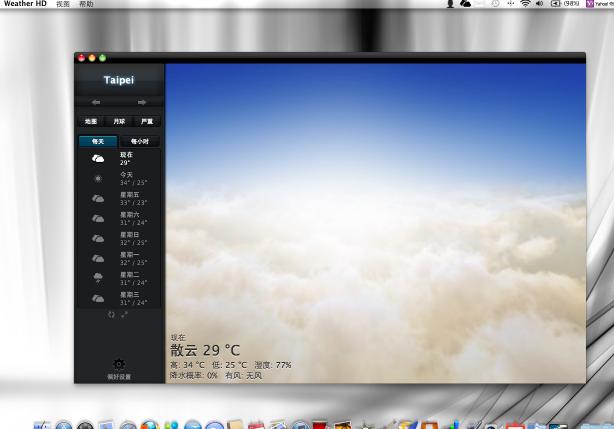
Task: Open the 视图 menu in the menu bar
Action: click(63, 4)
